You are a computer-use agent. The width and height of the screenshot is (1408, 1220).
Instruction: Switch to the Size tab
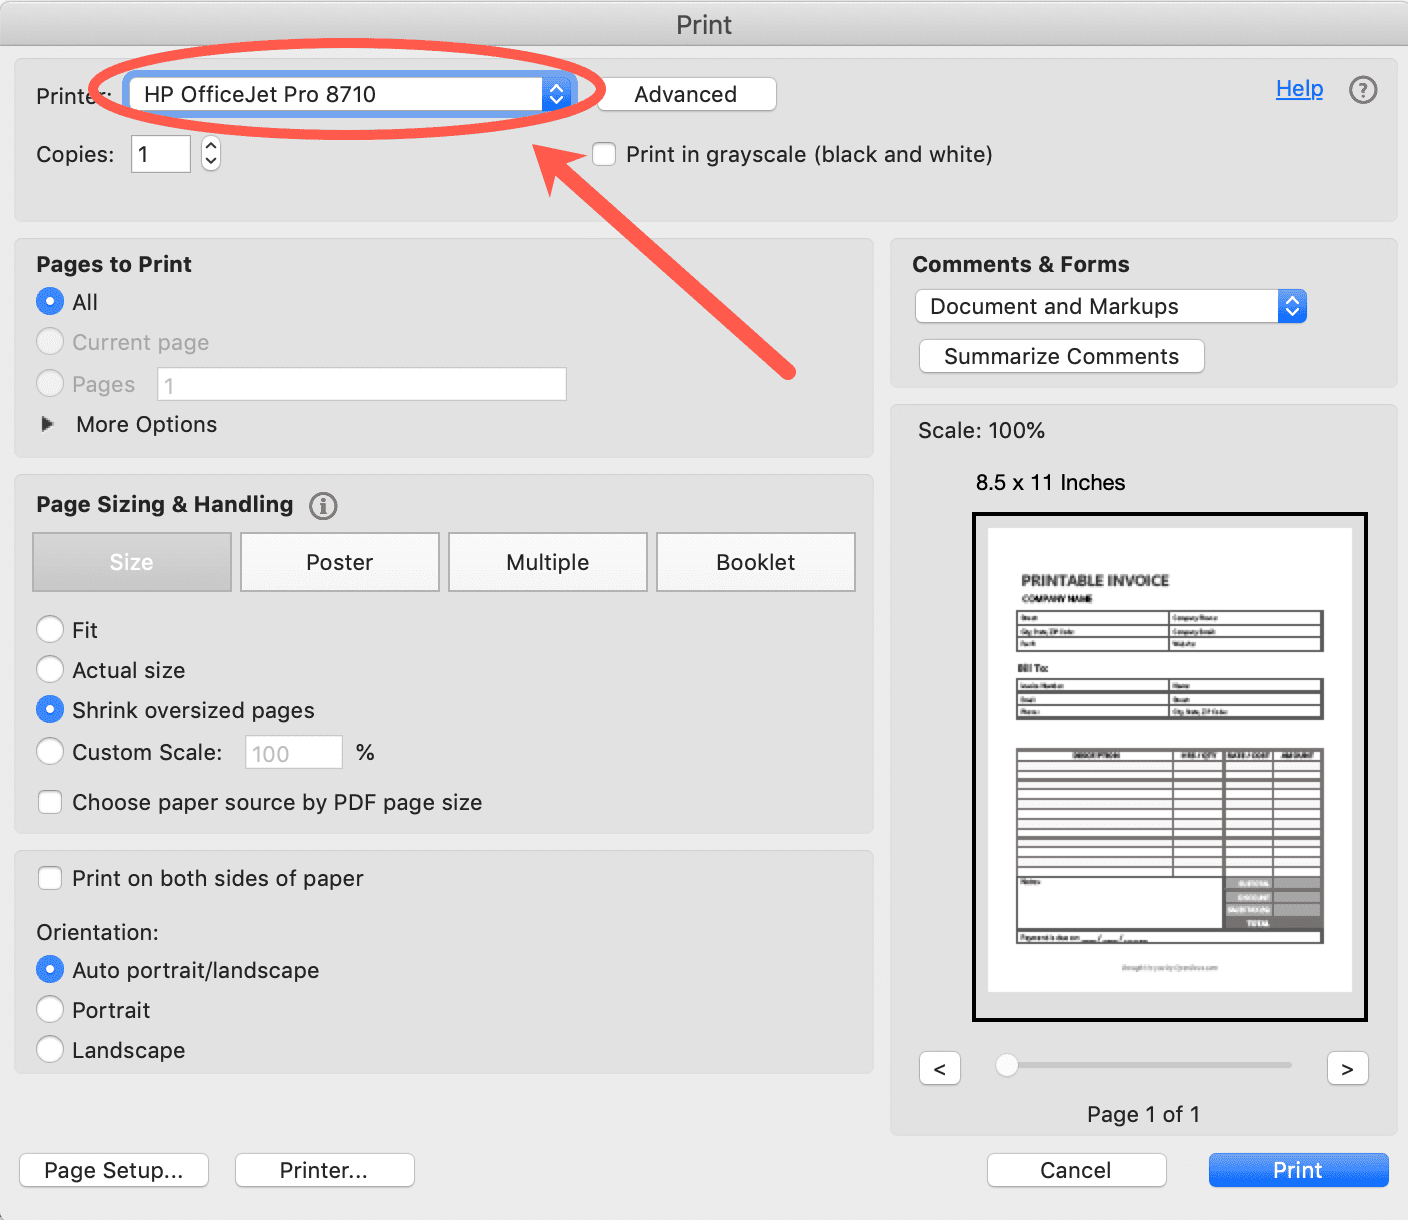[132, 562]
